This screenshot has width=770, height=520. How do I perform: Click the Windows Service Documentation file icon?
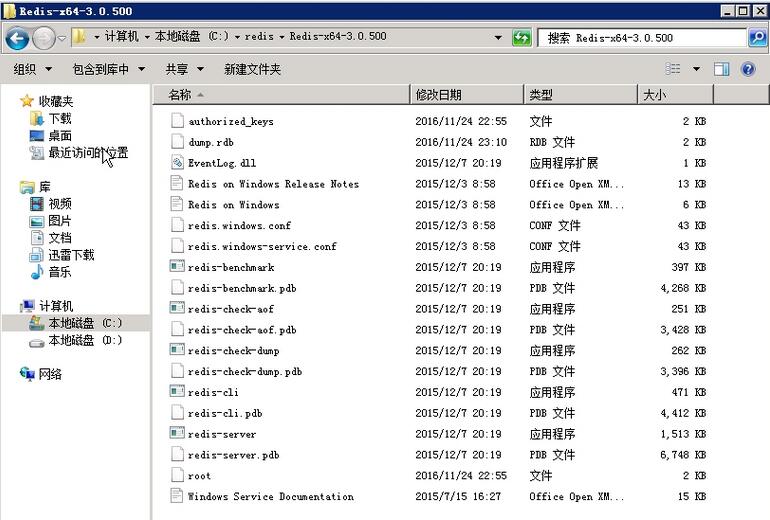pyautogui.click(x=177, y=496)
